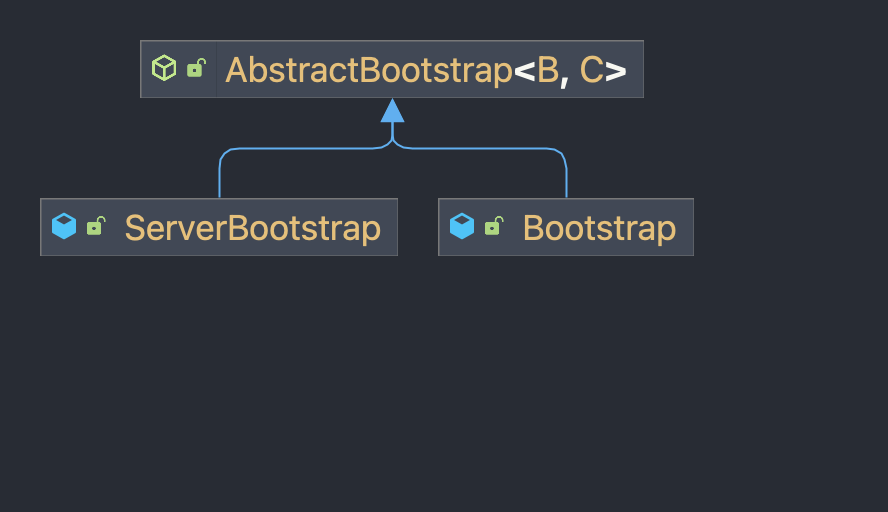Select the AbstractBootstrap class name text
Viewport: 888px width, 512px height.
[369, 70]
